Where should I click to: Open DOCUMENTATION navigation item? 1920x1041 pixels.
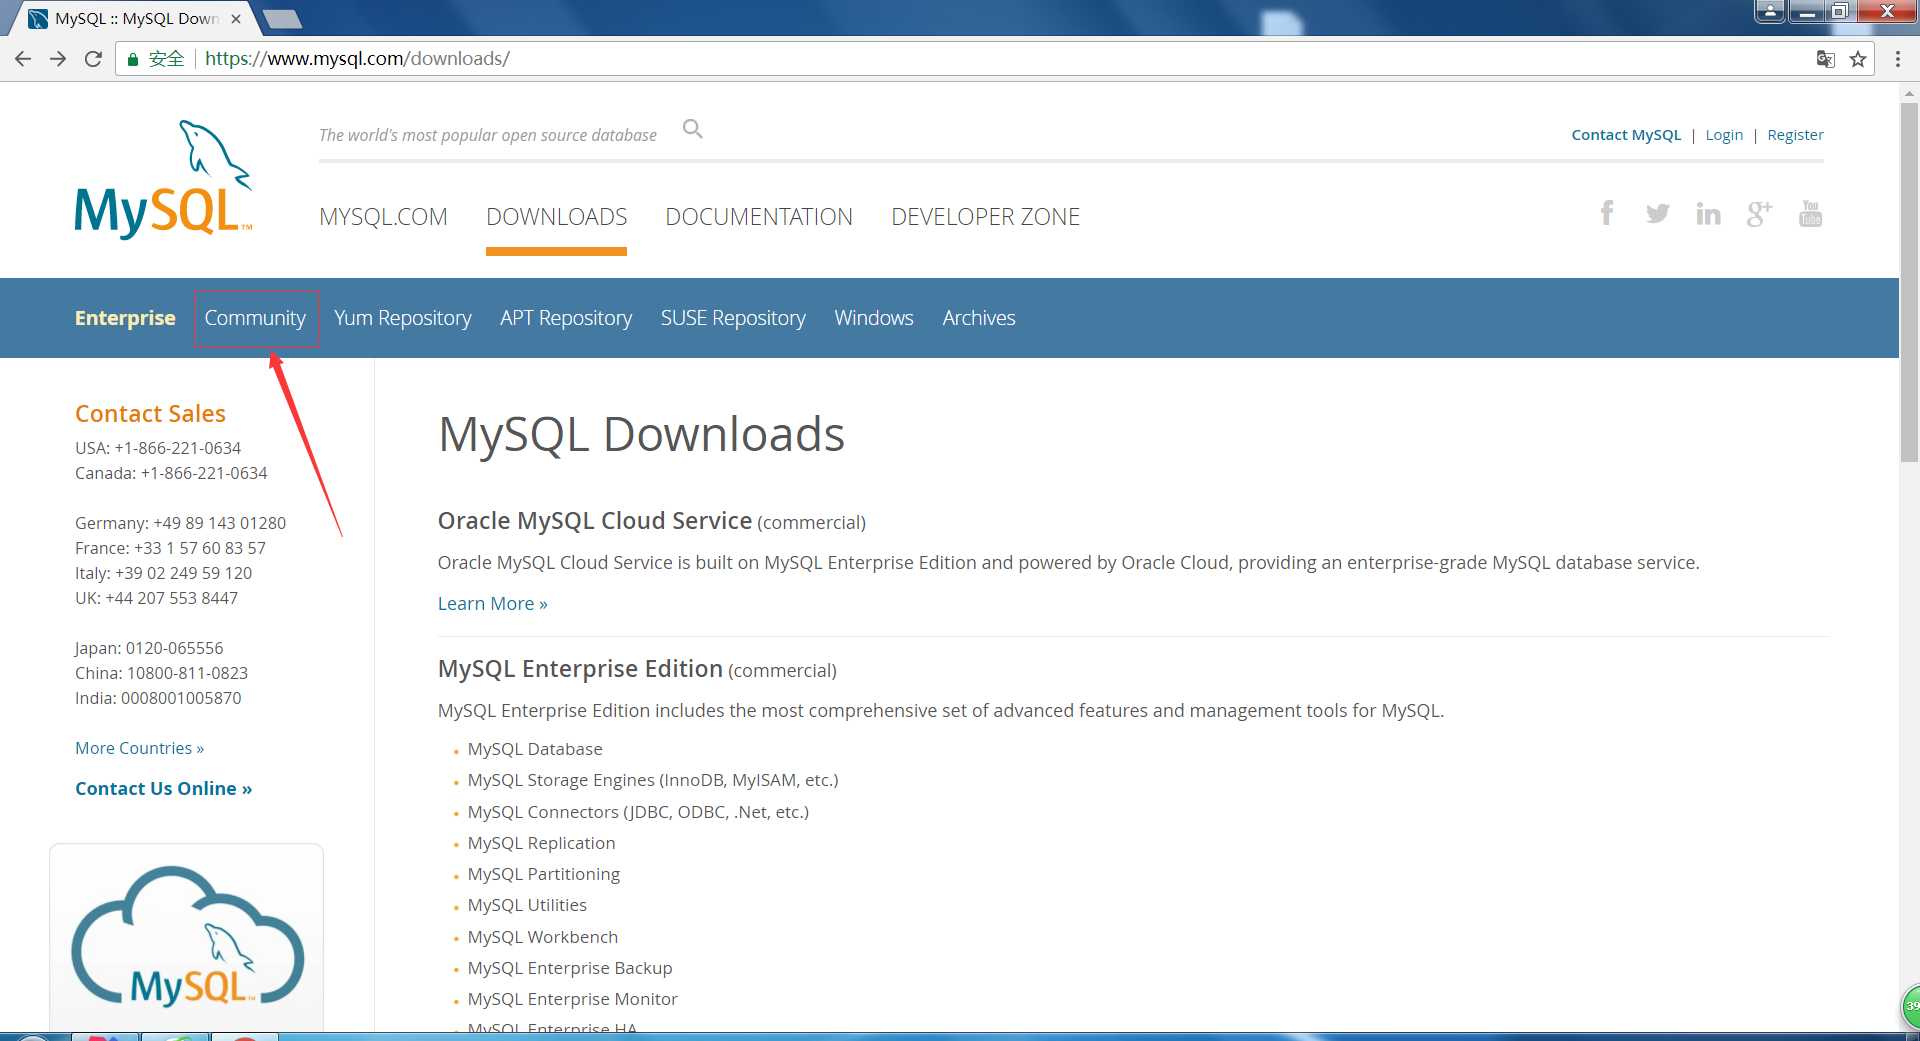click(759, 217)
